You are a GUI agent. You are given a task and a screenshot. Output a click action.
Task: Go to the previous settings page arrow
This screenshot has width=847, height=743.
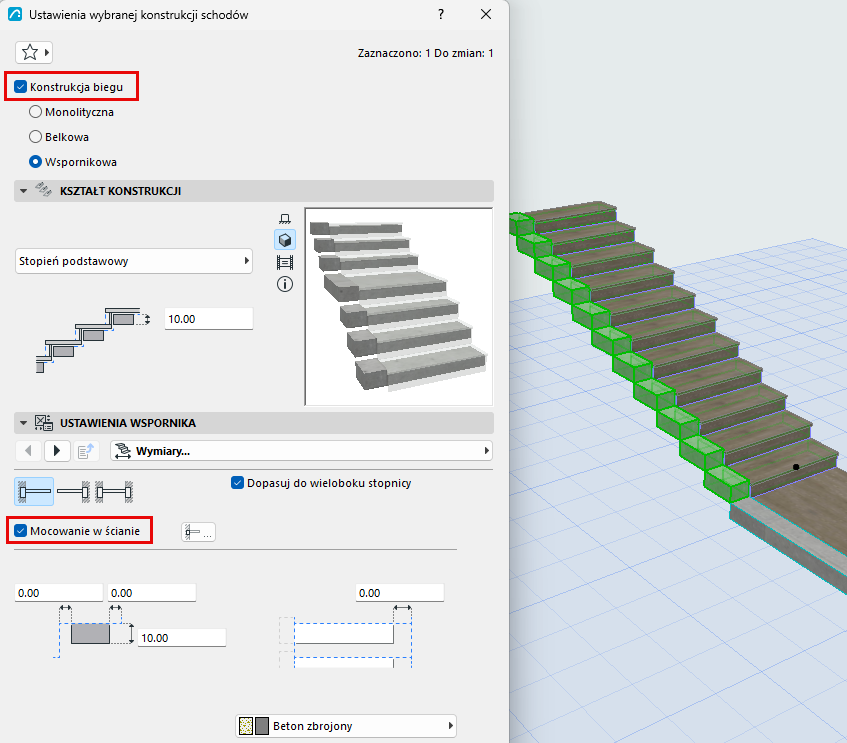[x=29, y=451]
